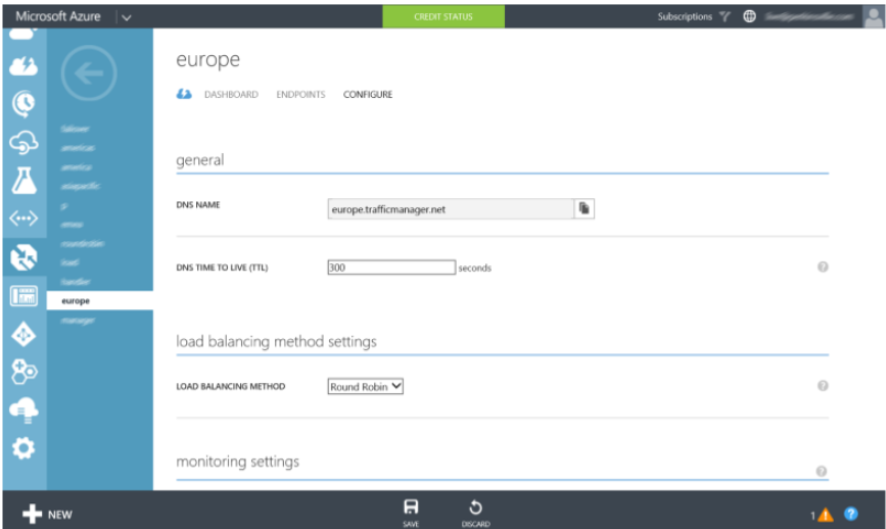Click the globe language icon in header
This screenshot has height=529, width=886.
(x=749, y=17)
